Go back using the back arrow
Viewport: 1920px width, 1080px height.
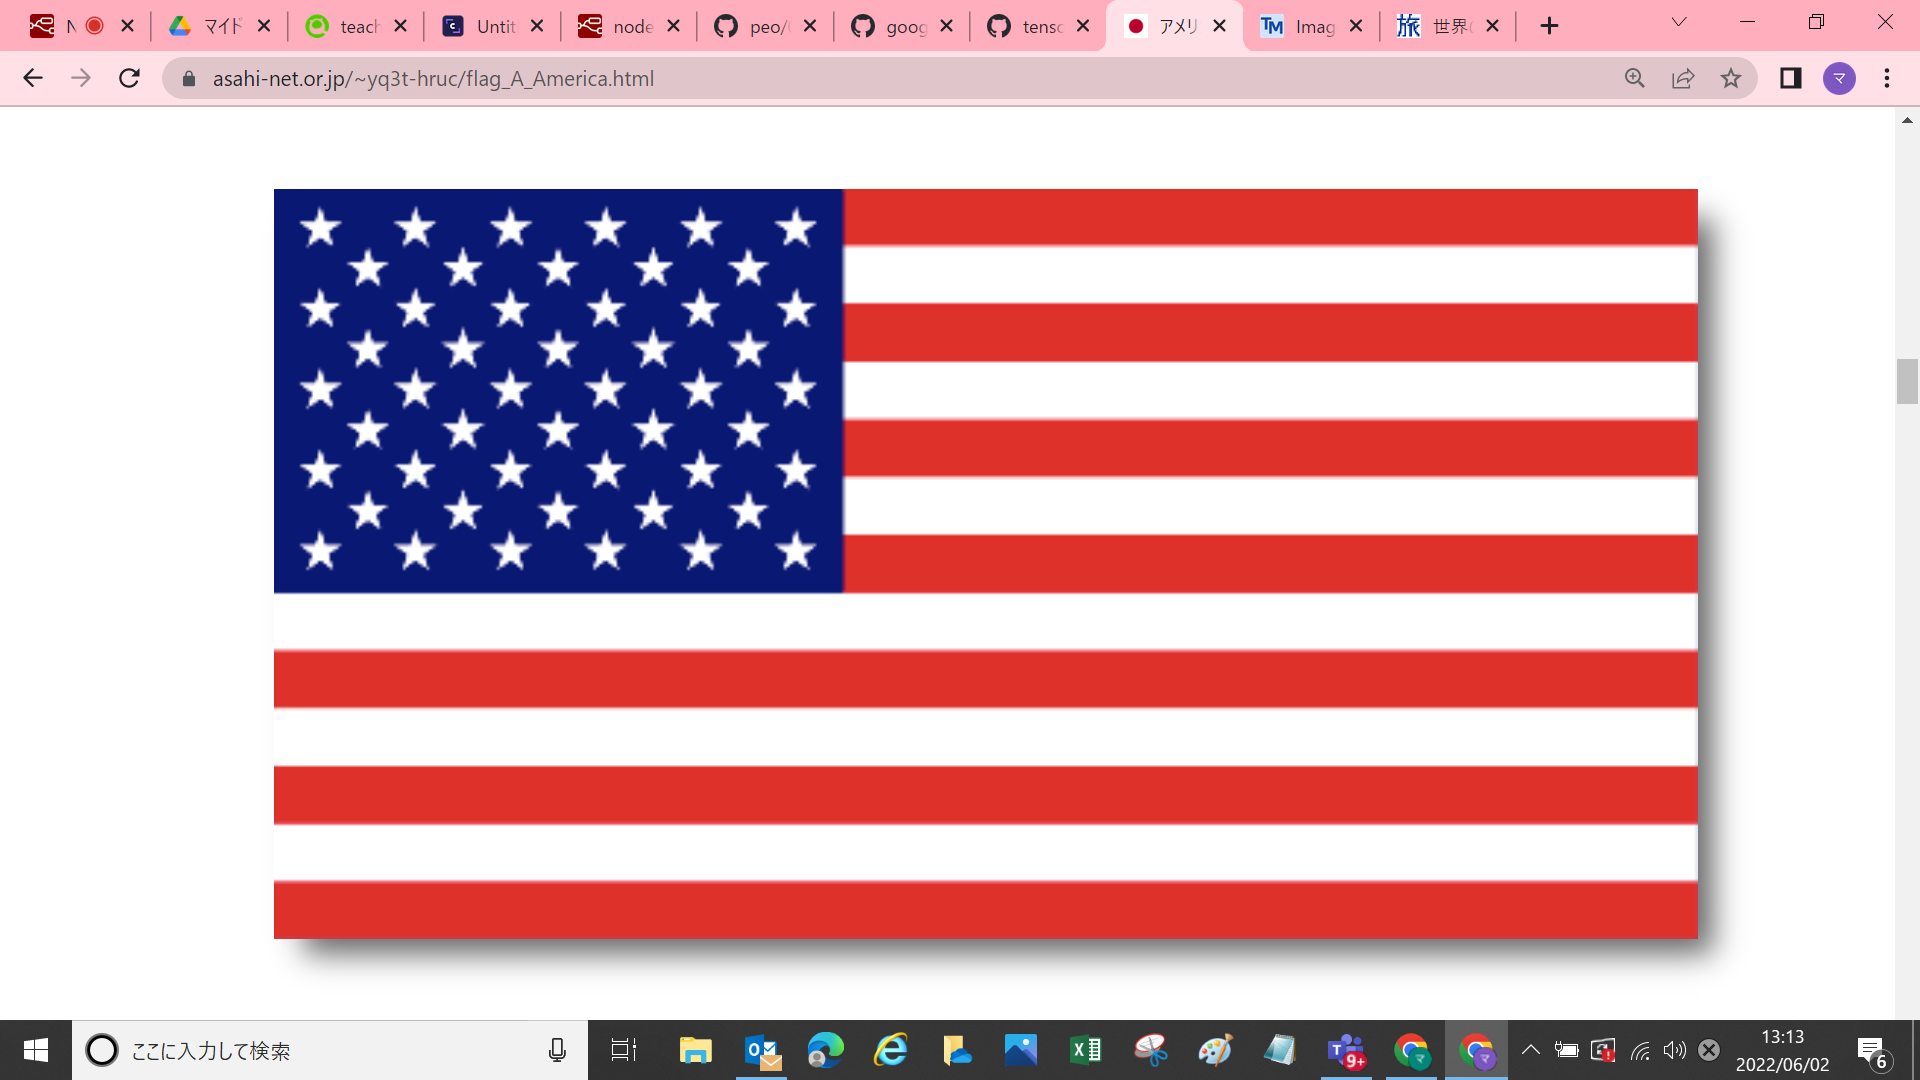pos(33,78)
